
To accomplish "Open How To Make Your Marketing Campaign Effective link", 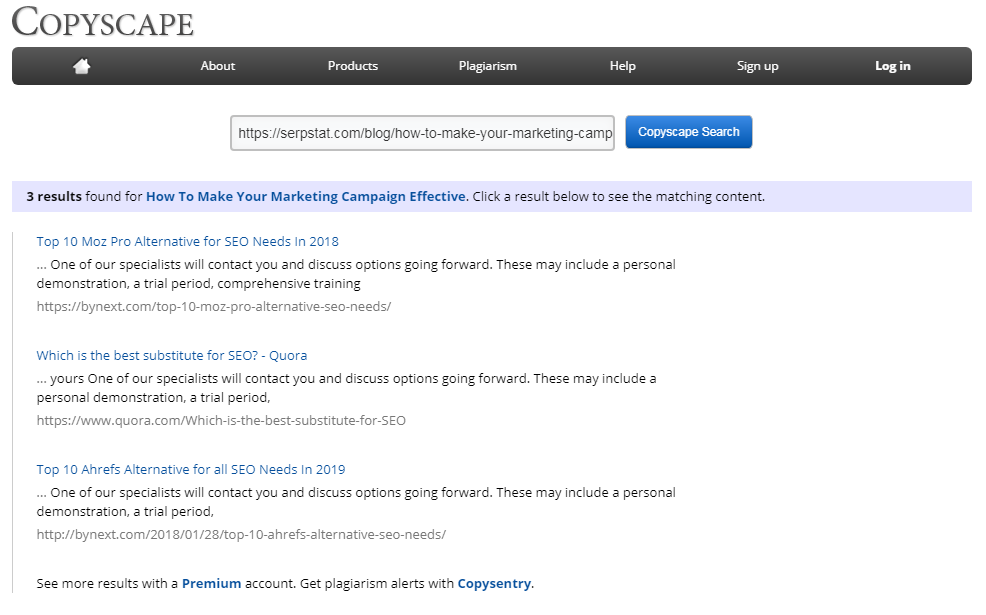I will pyautogui.click(x=307, y=197).
